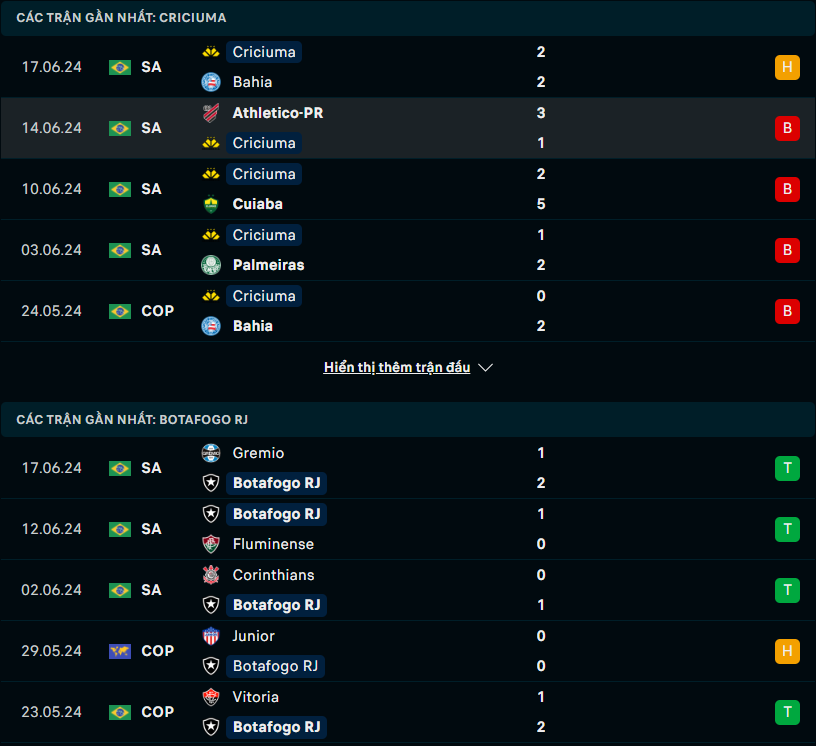Click Botafogo crest in Gremio match
Screen dimensions: 816x746
pos(211,483)
